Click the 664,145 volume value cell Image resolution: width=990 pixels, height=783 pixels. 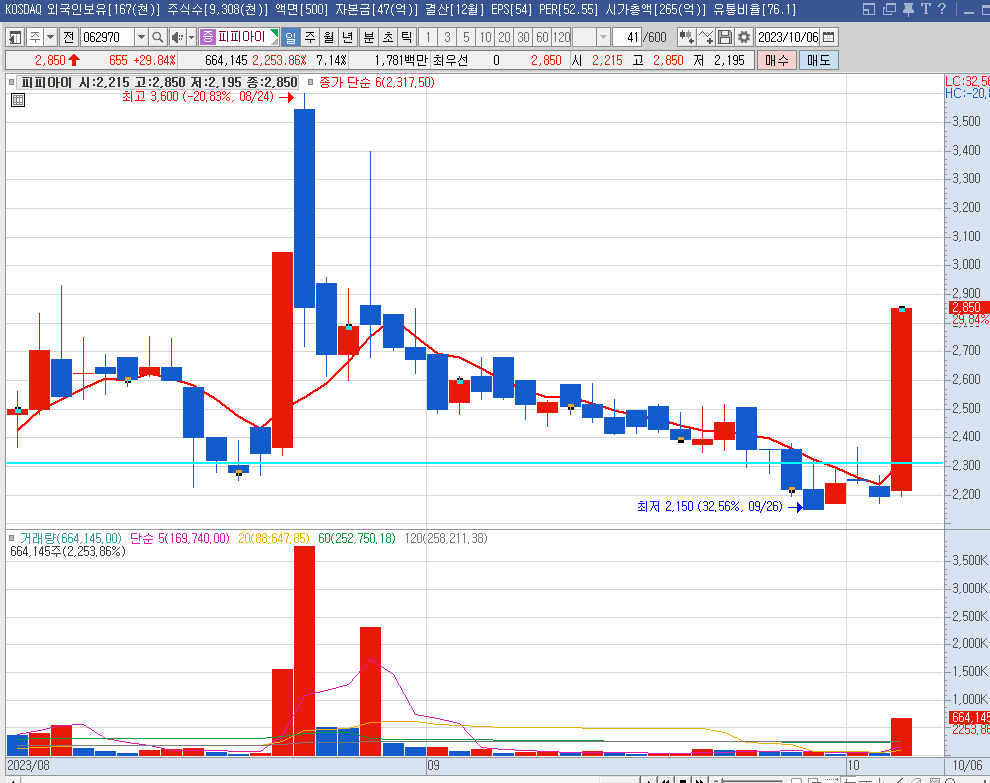pyautogui.click(x=226, y=61)
